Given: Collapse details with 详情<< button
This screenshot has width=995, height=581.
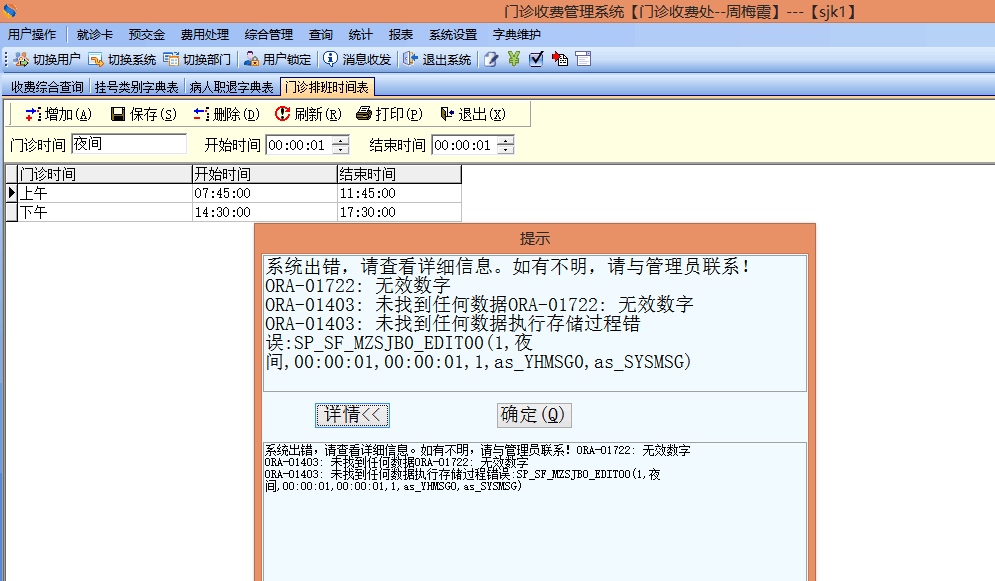Looking at the screenshot, I should pos(352,415).
